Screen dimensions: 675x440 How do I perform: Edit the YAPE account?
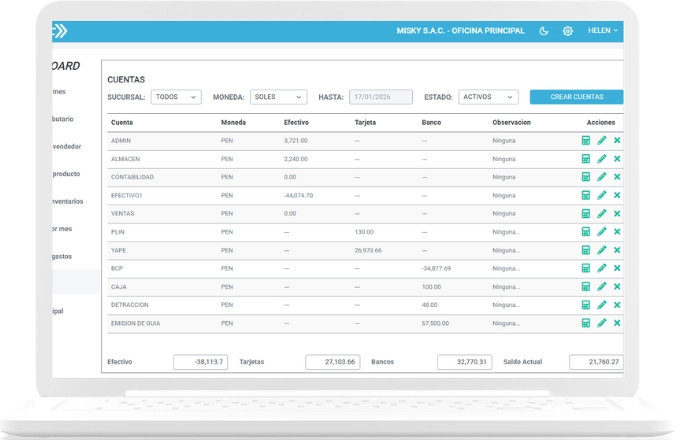pyautogui.click(x=601, y=250)
